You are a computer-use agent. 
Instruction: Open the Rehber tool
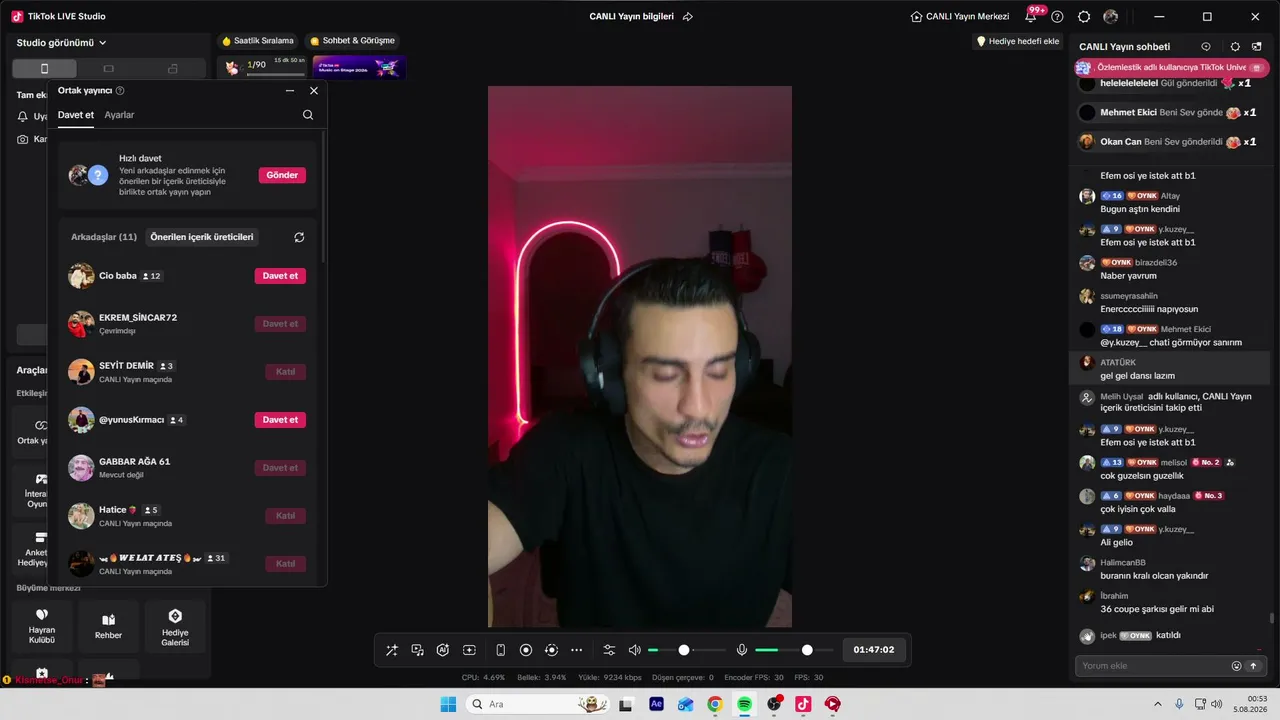(109, 626)
